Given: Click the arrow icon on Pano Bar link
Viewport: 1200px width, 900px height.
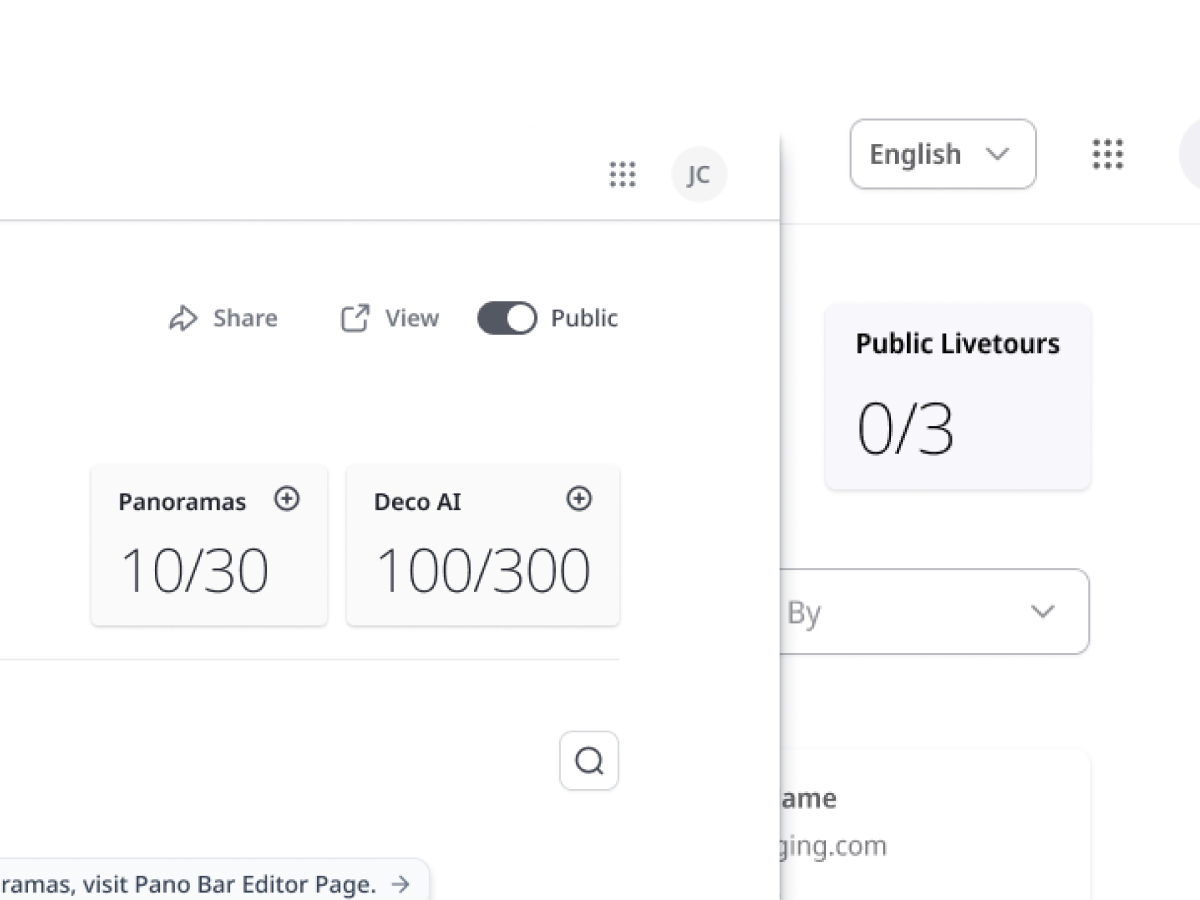Looking at the screenshot, I should [x=400, y=884].
